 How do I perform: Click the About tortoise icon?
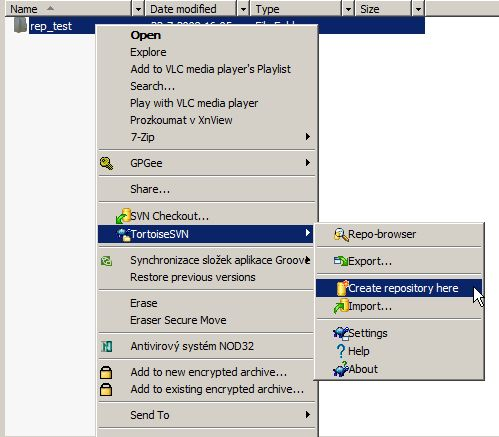pyautogui.click(x=341, y=369)
